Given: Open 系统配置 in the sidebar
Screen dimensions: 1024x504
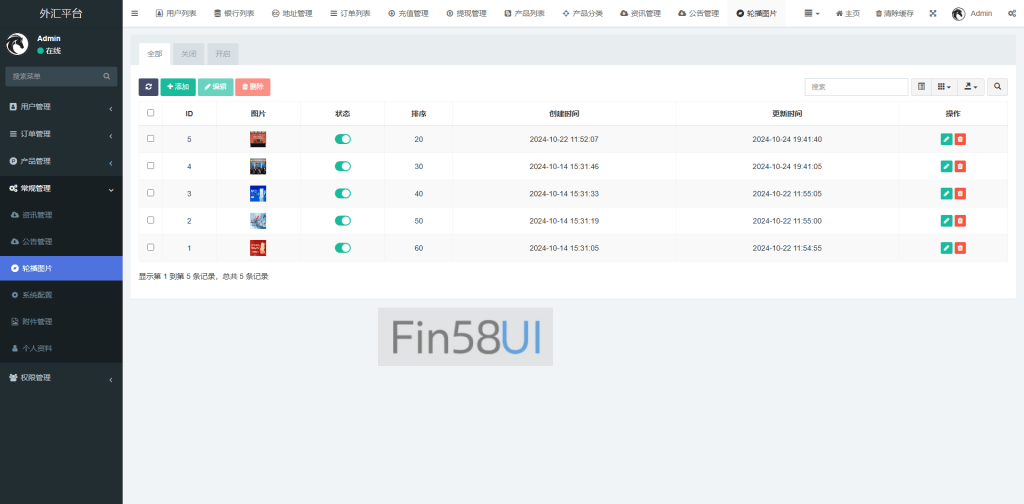Looking at the screenshot, I should tap(61, 295).
